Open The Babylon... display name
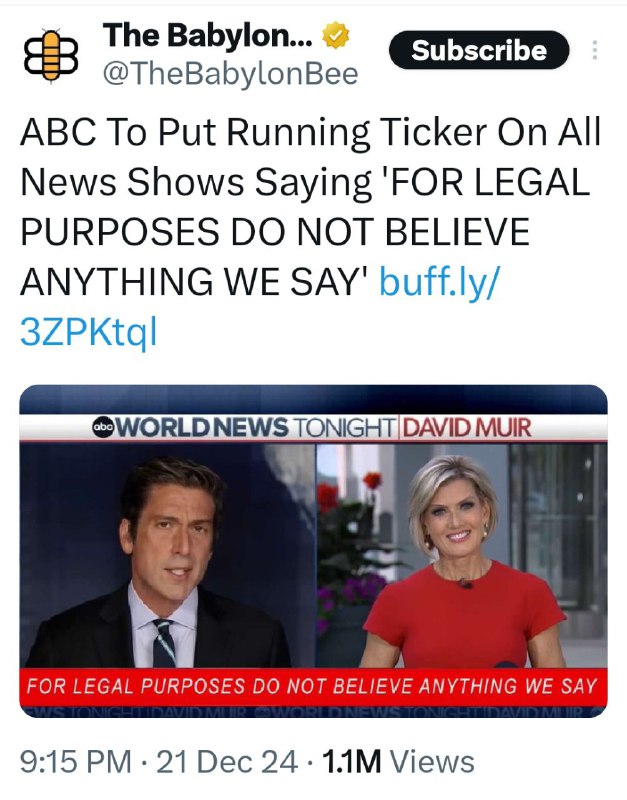 (208, 36)
